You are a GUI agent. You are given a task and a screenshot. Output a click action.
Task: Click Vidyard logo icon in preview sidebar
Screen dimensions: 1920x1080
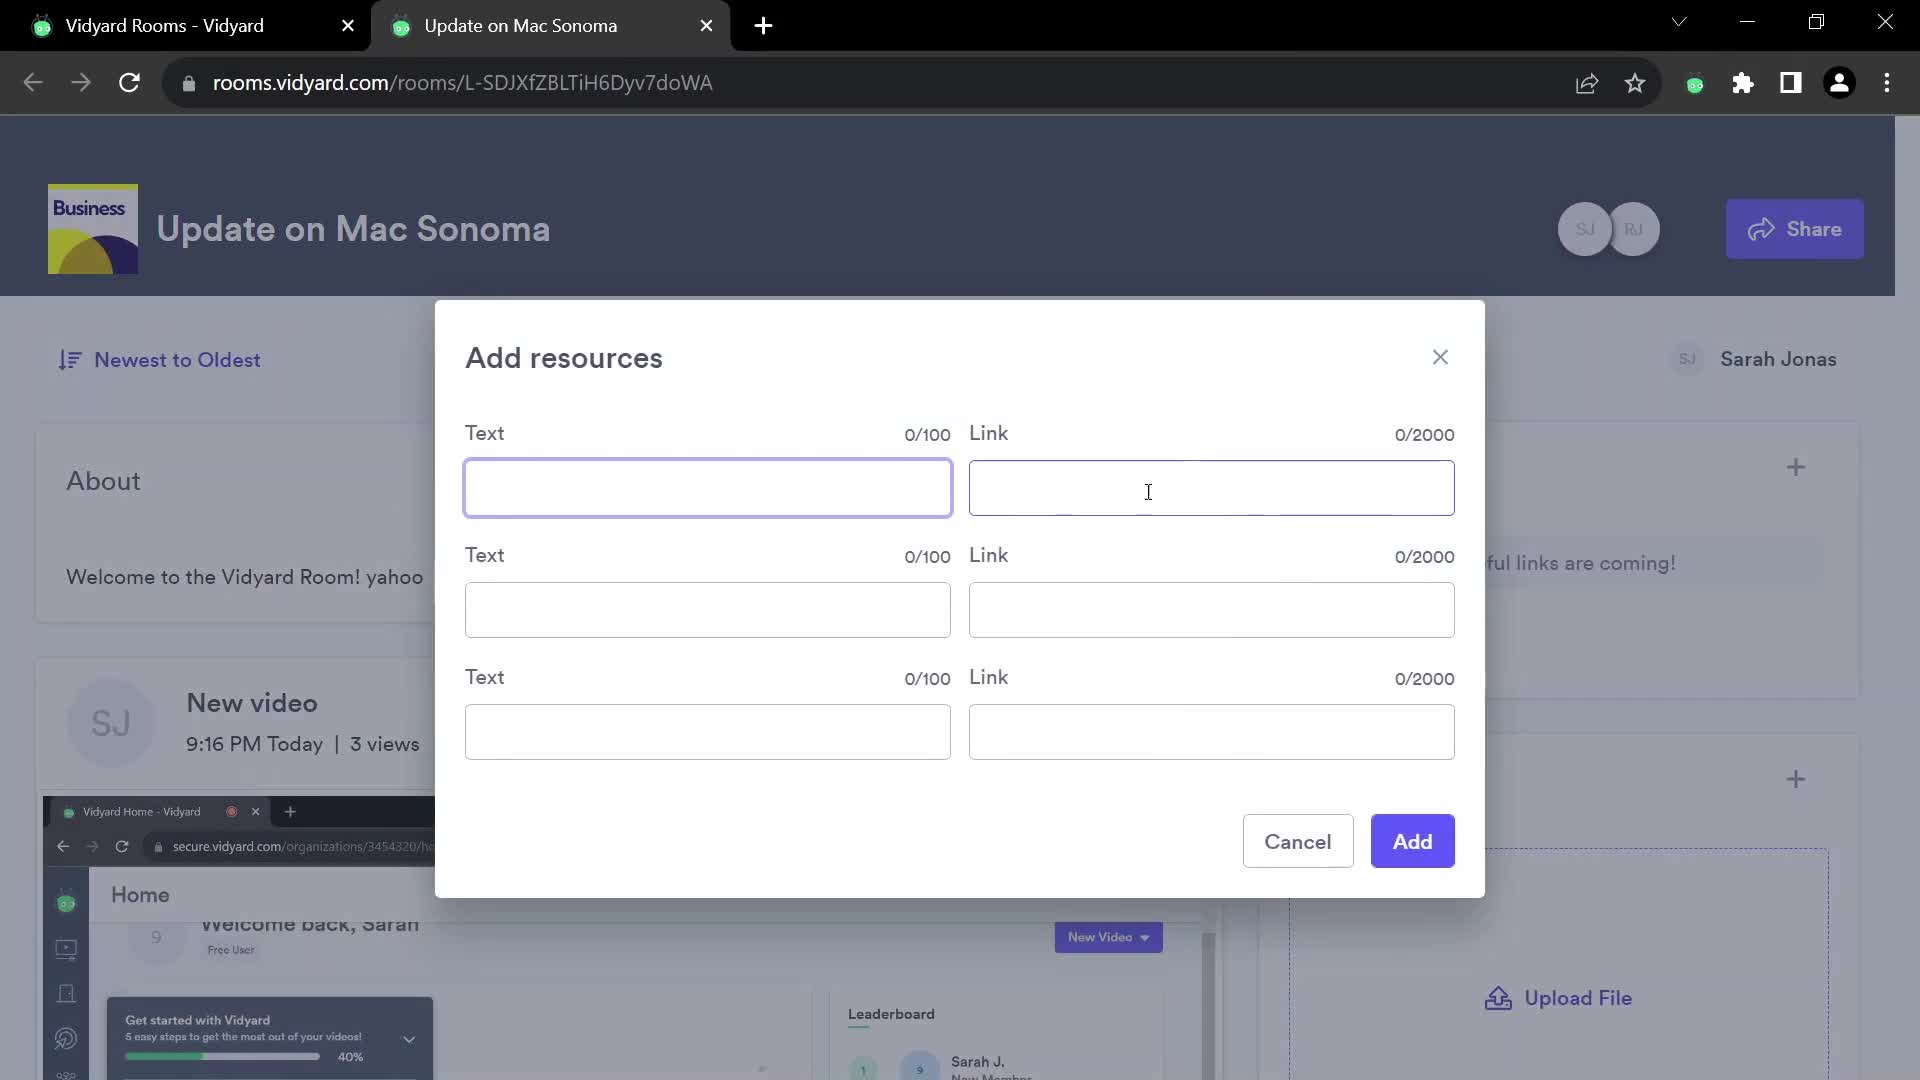click(x=66, y=903)
